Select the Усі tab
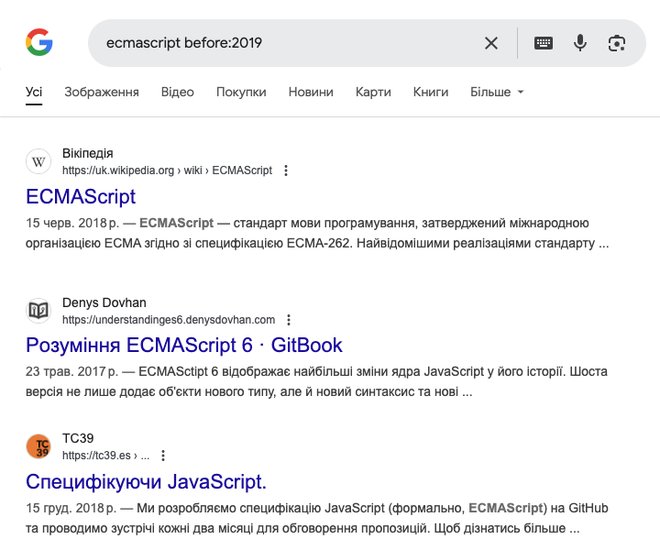Image resolution: width=660 pixels, height=550 pixels. point(34,92)
